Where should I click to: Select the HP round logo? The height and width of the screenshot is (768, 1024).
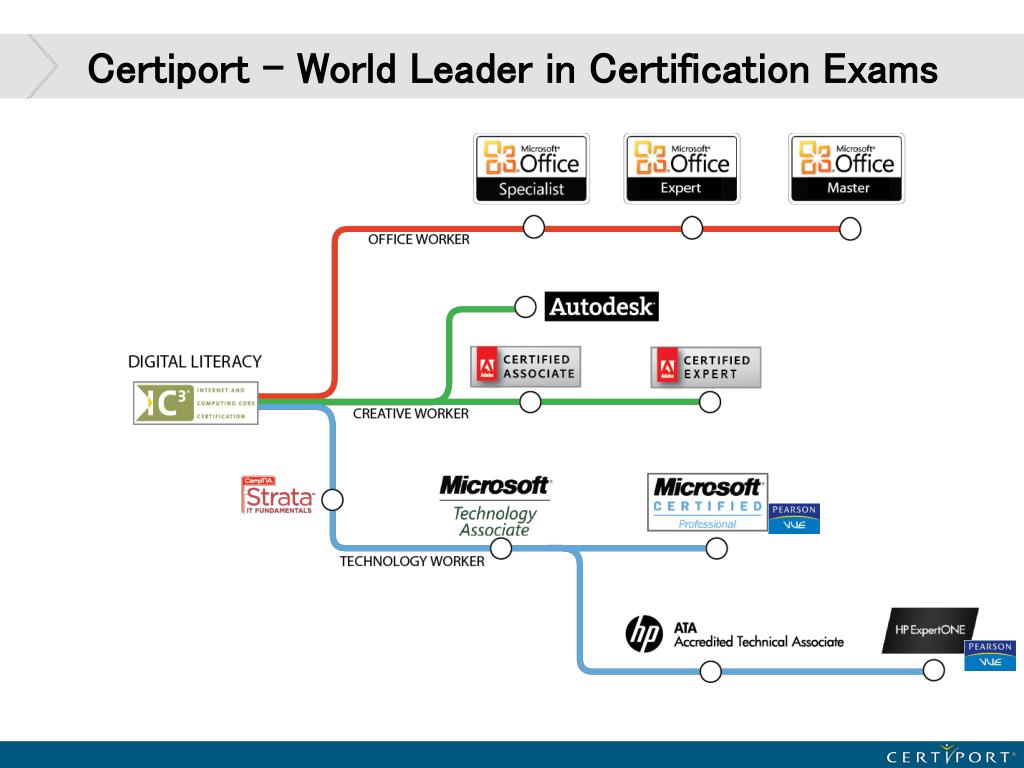(x=644, y=633)
